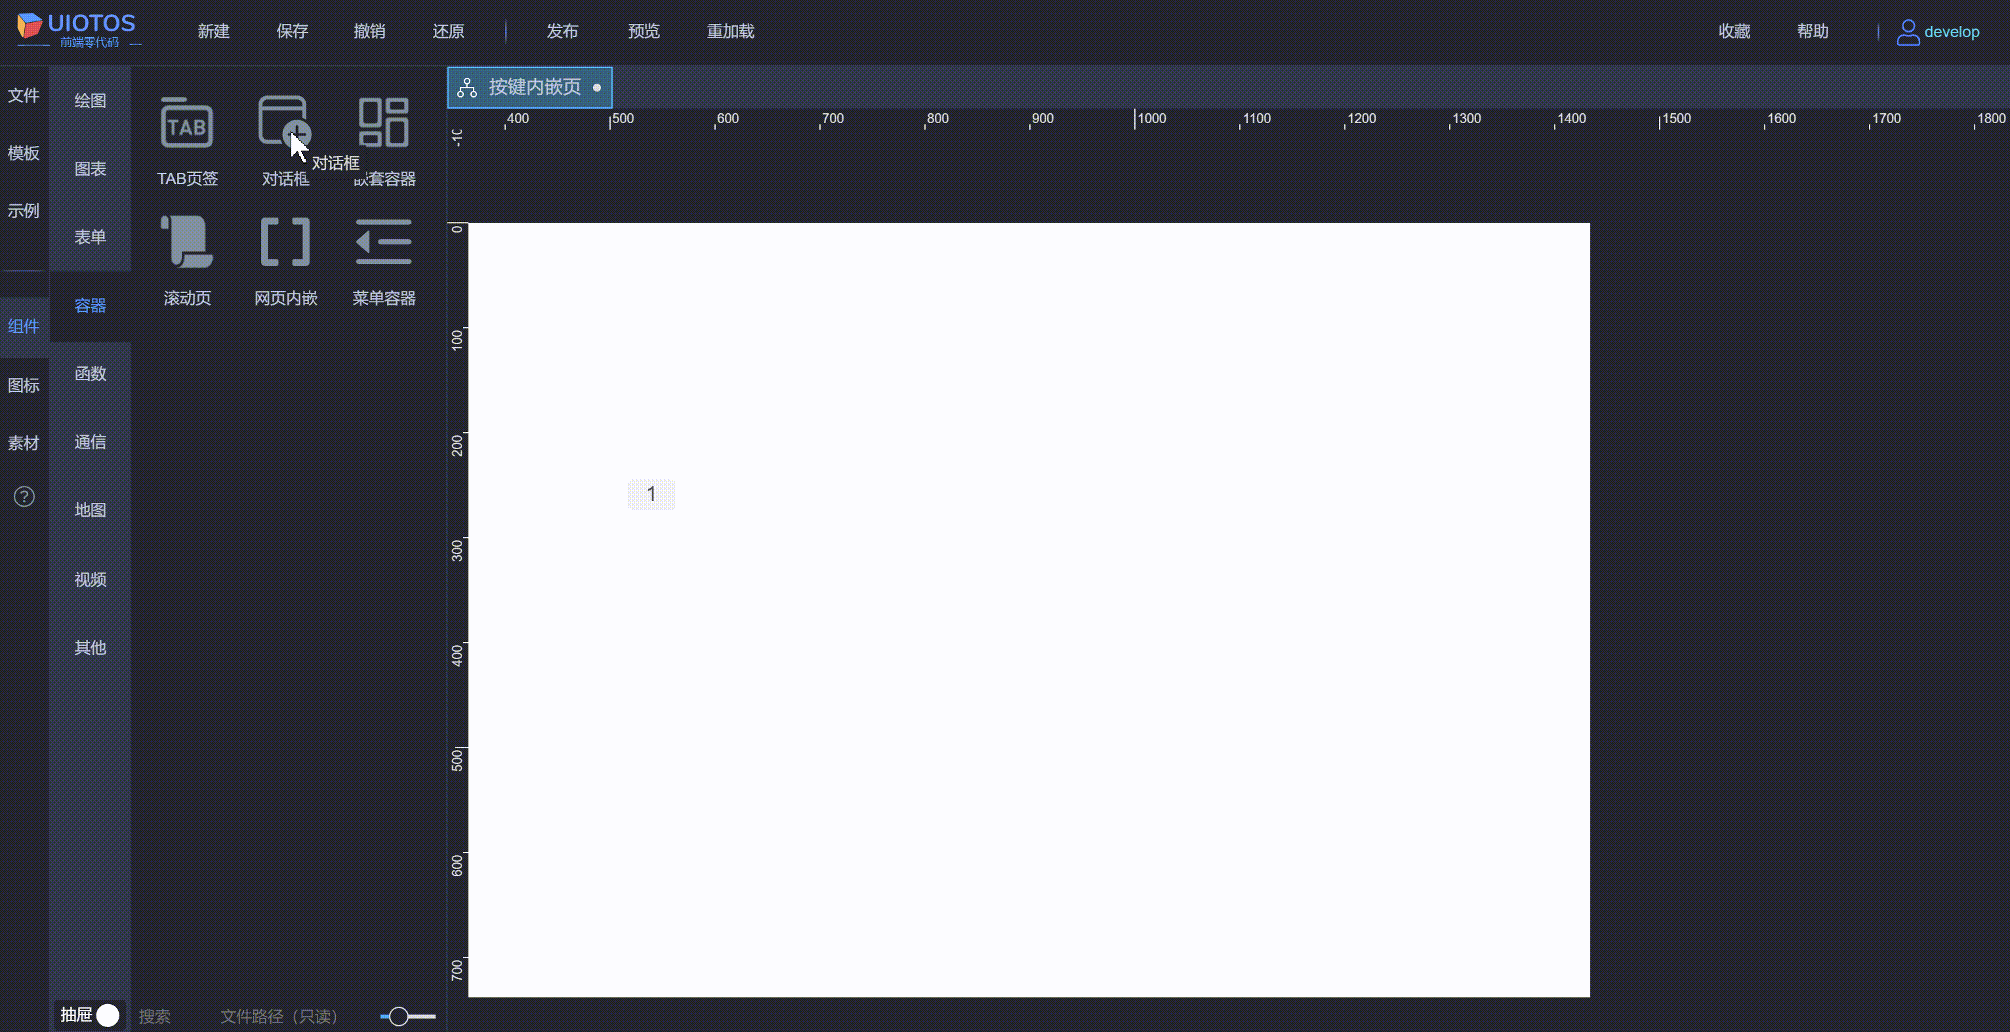
Task: Open 预览 to preview the page
Action: [x=643, y=31]
